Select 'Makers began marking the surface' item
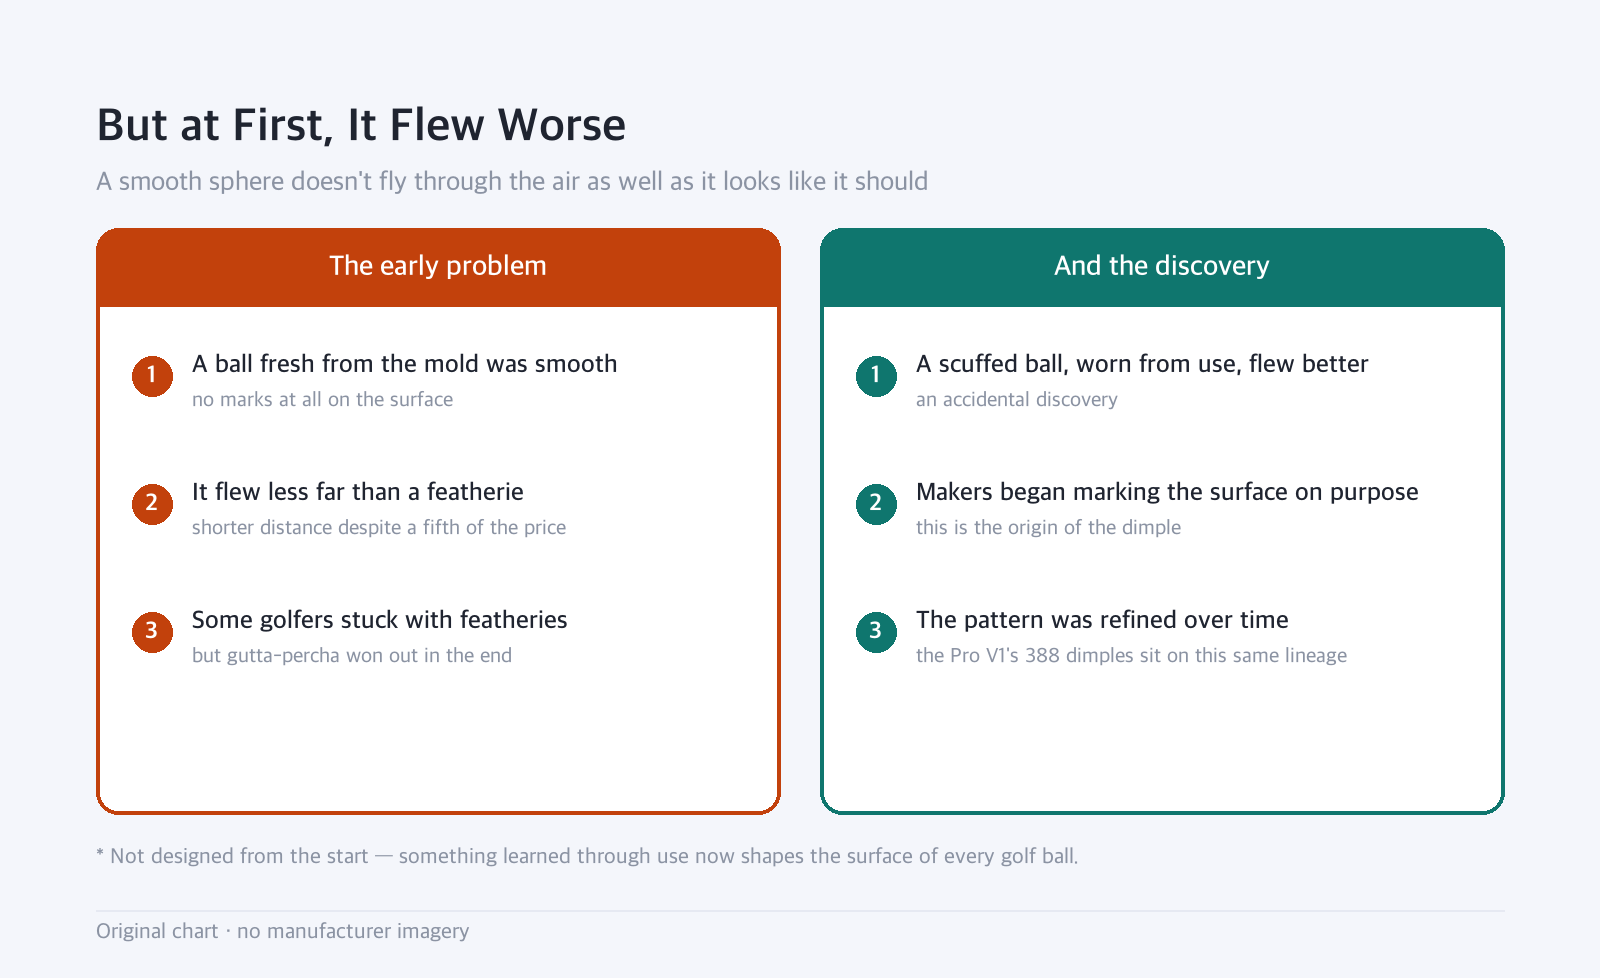The width and height of the screenshot is (1600, 978). pyautogui.click(x=1167, y=492)
